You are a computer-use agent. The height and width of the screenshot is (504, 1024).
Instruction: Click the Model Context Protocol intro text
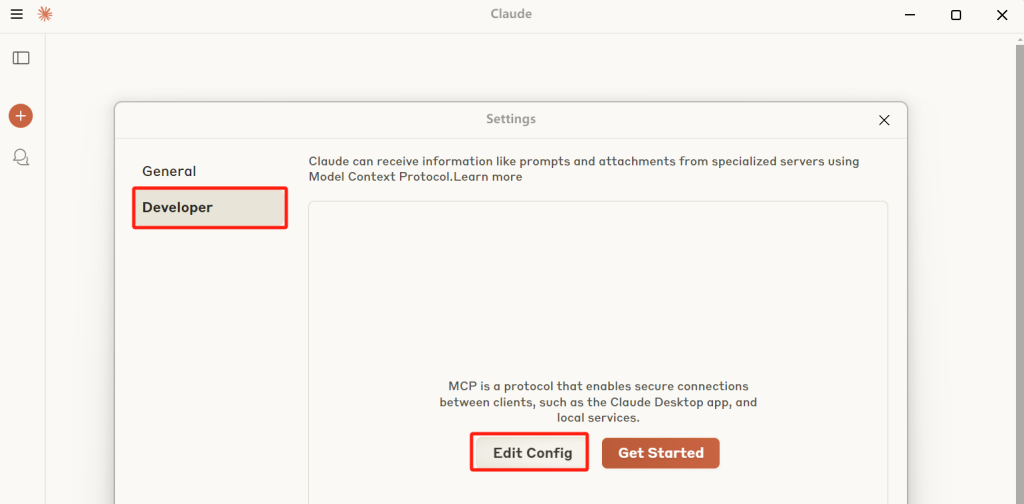(584, 169)
